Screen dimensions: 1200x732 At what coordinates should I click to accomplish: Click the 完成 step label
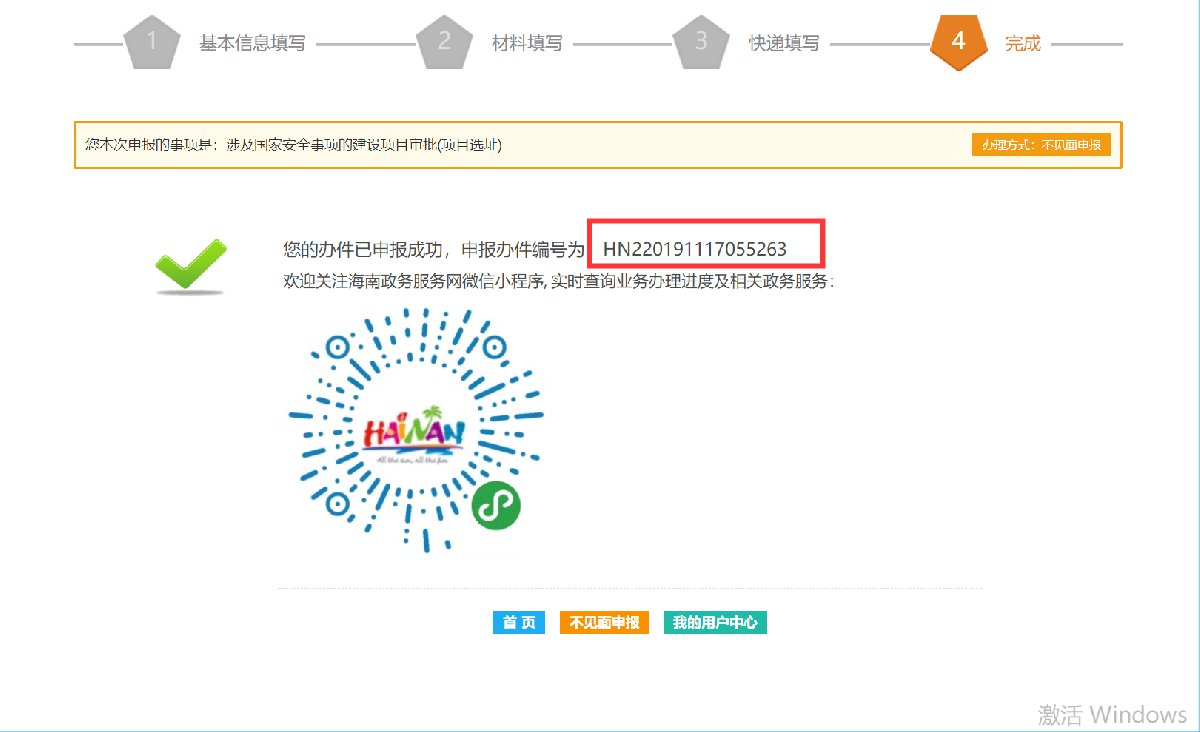point(1023,44)
